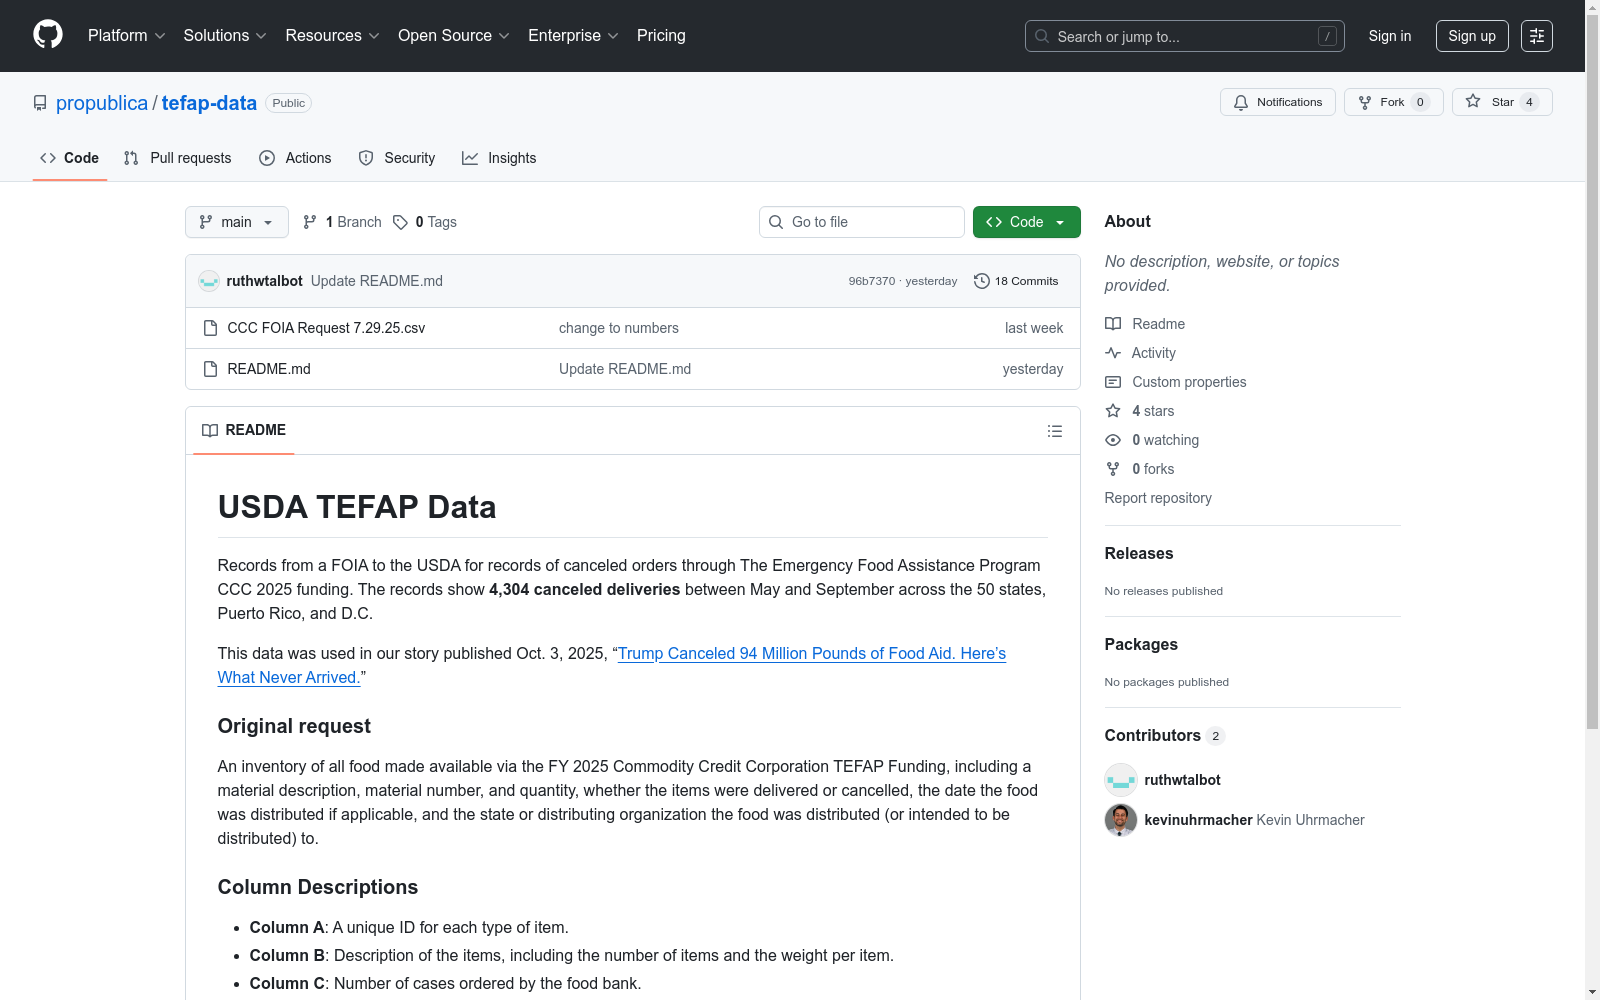Image resolution: width=1600 pixels, height=1000 pixels.
Task: Open the main branch selector dropdown
Action: [x=237, y=222]
